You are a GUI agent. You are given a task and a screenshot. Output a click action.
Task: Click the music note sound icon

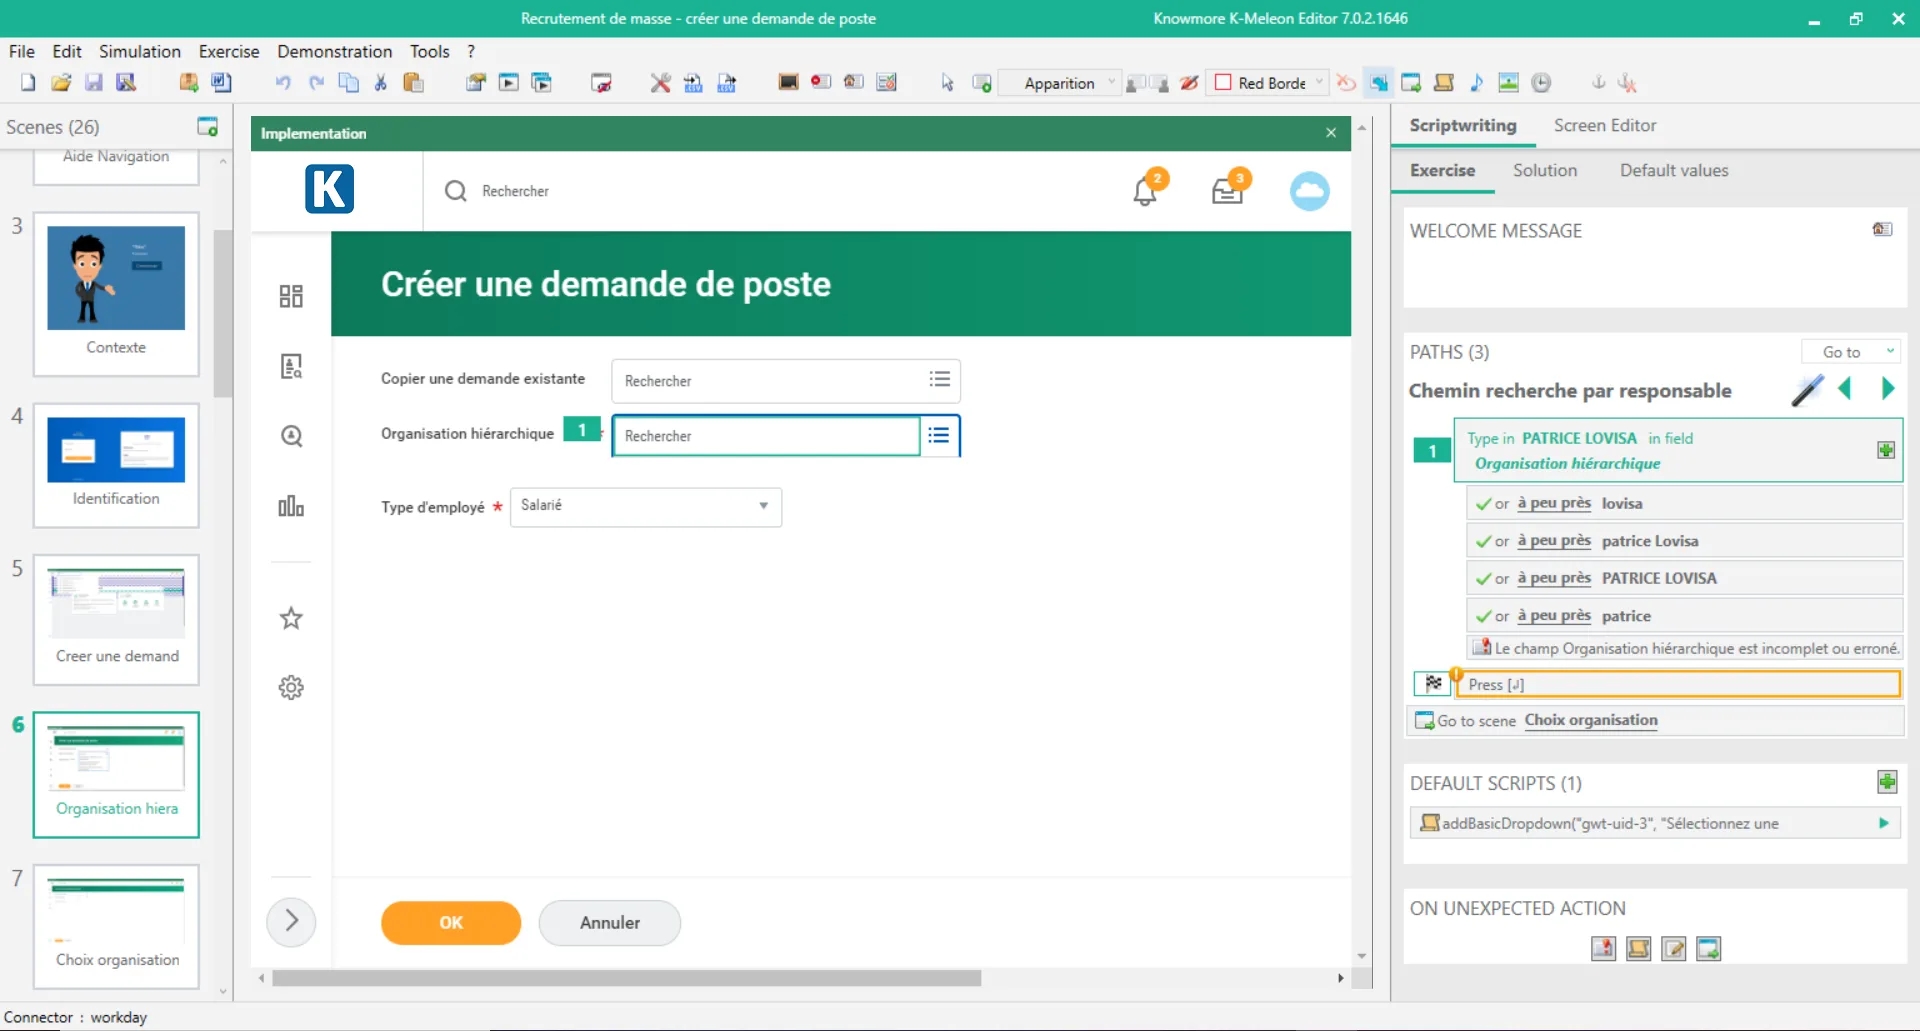[x=1476, y=83]
